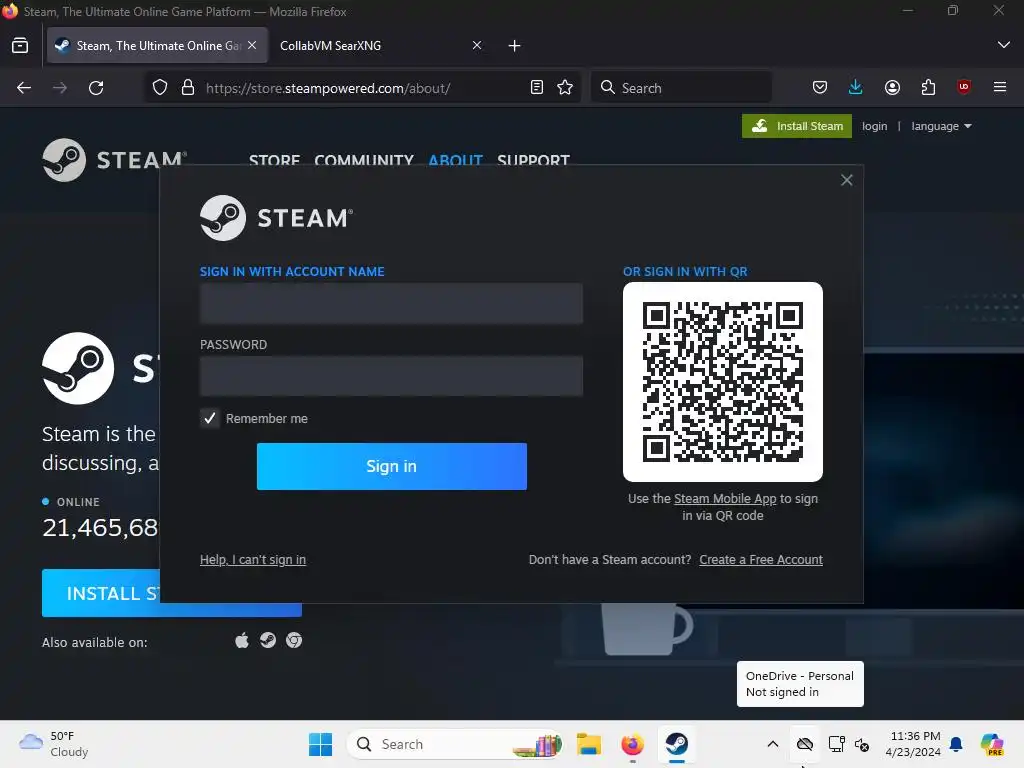The height and width of the screenshot is (768, 1024).
Task: Open File Explorer from taskbar
Action: pos(588,744)
